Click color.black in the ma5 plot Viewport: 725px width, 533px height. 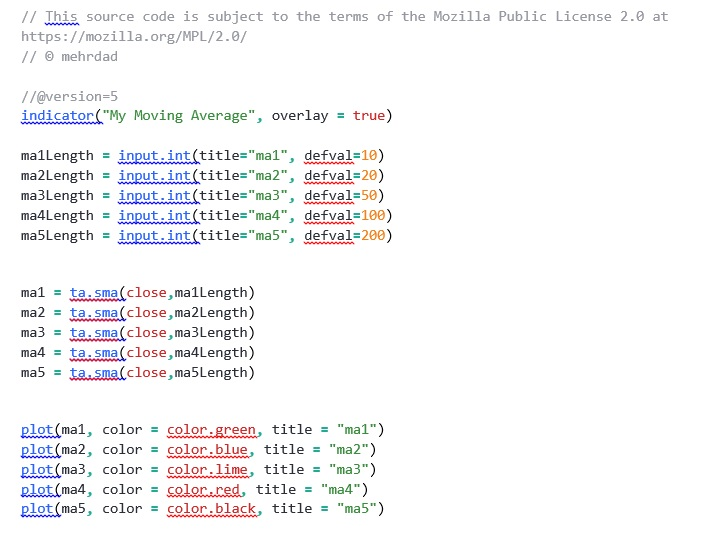tap(211, 509)
